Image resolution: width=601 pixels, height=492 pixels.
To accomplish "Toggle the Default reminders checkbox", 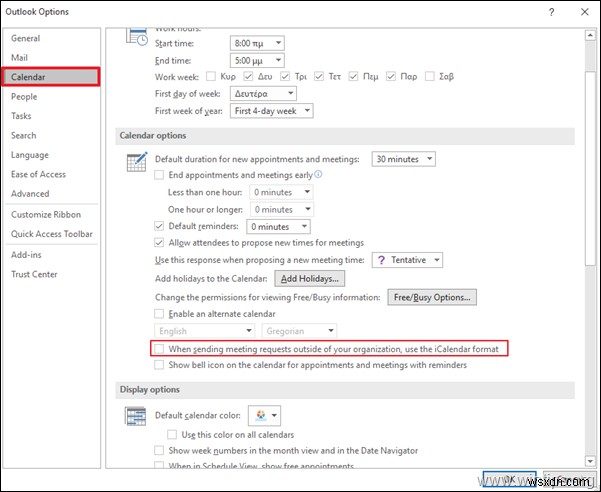I will click(x=159, y=226).
